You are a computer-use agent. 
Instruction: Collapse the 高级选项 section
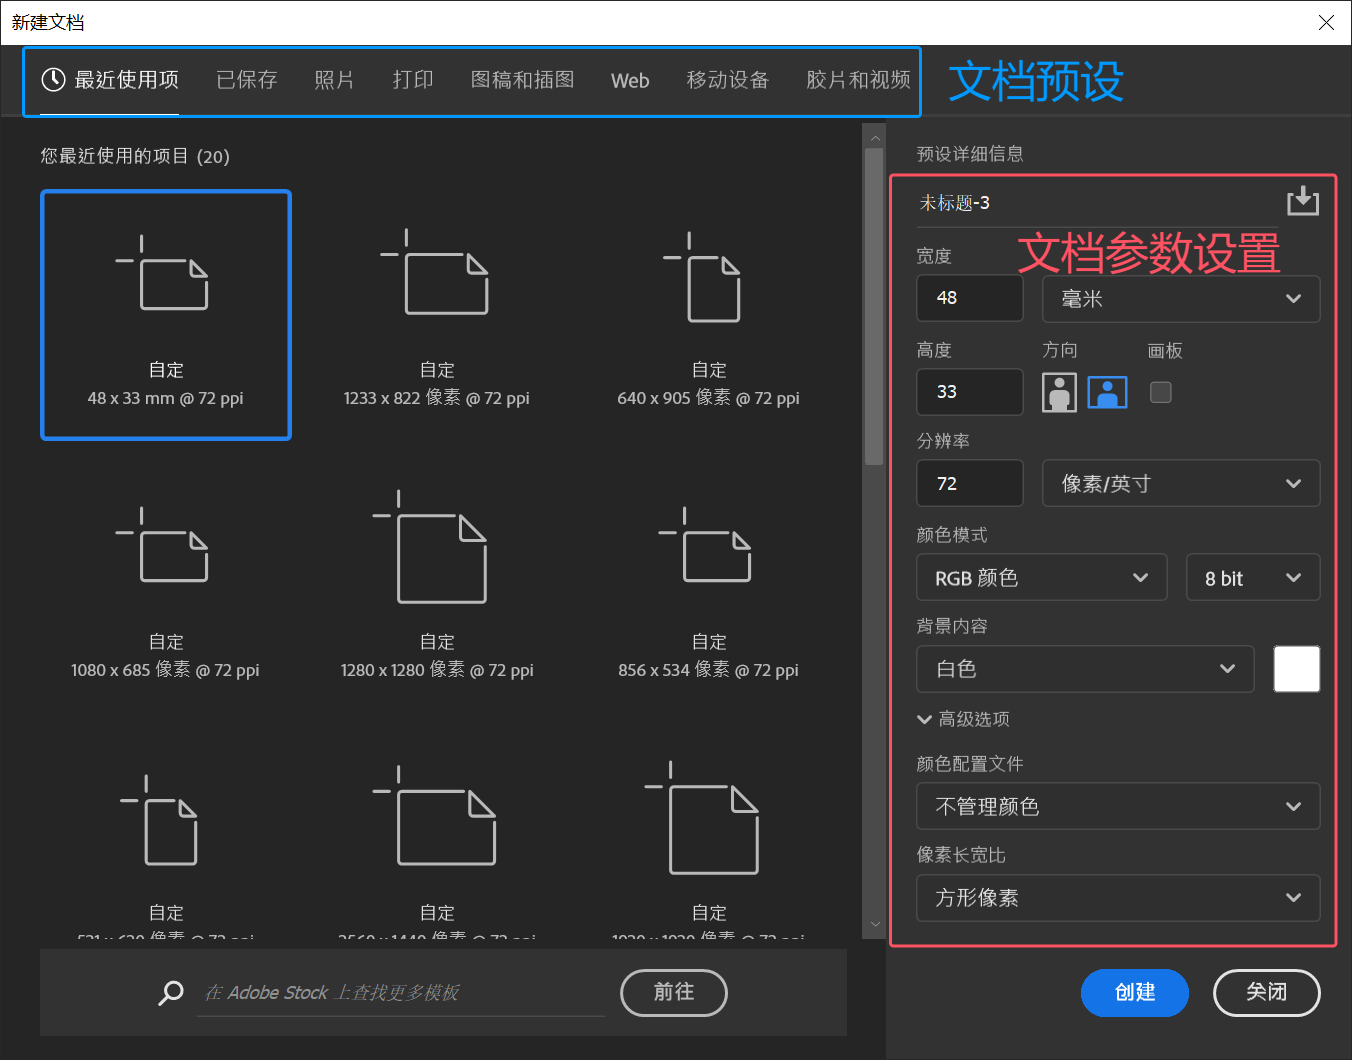[964, 719]
